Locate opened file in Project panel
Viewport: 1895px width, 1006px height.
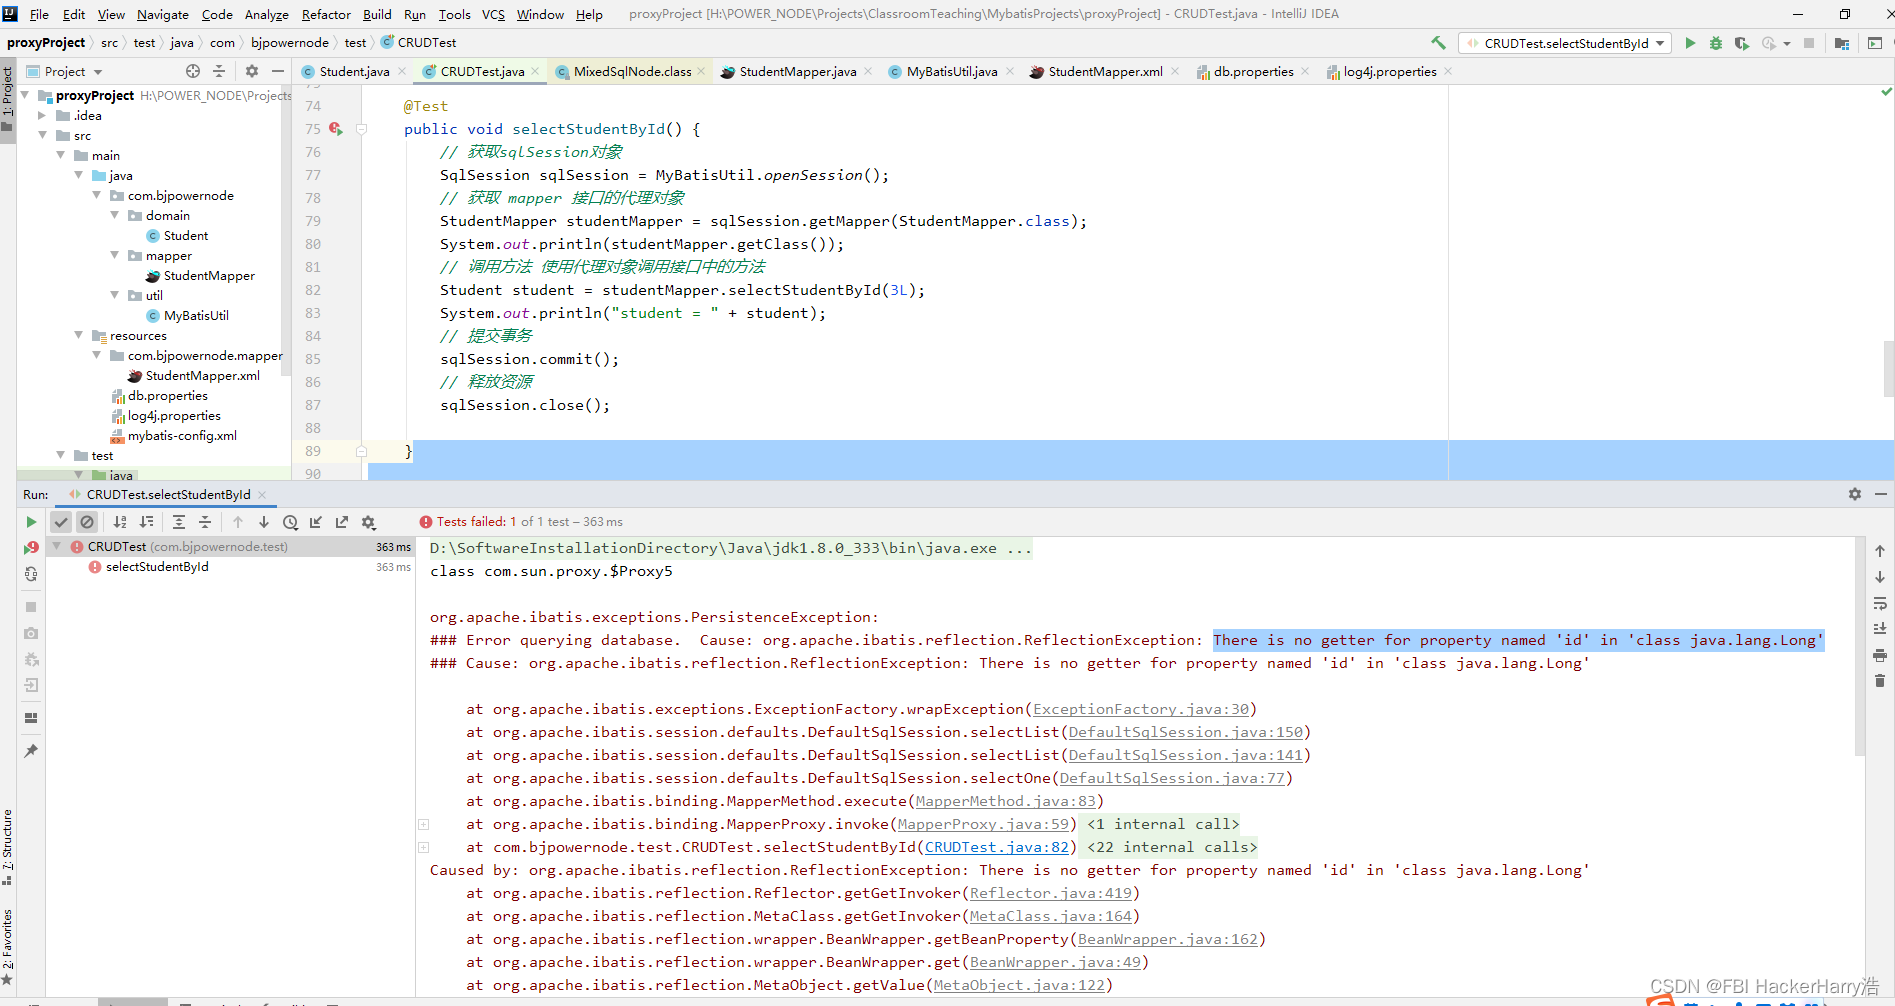click(x=193, y=71)
